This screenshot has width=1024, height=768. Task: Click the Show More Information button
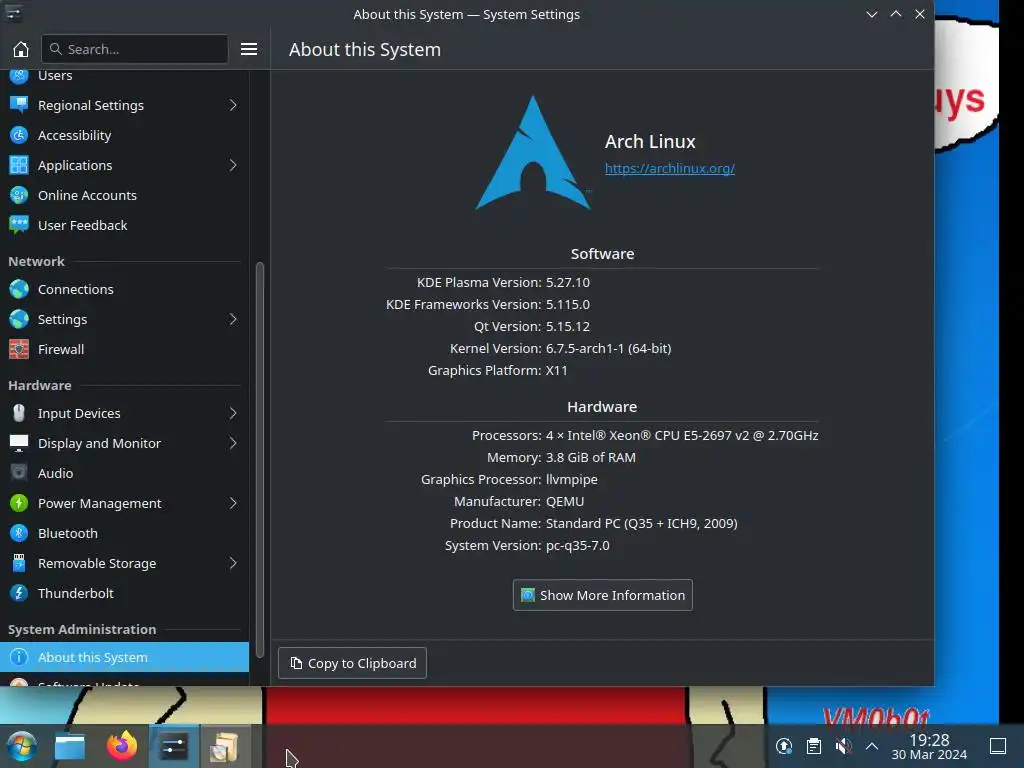[603, 595]
